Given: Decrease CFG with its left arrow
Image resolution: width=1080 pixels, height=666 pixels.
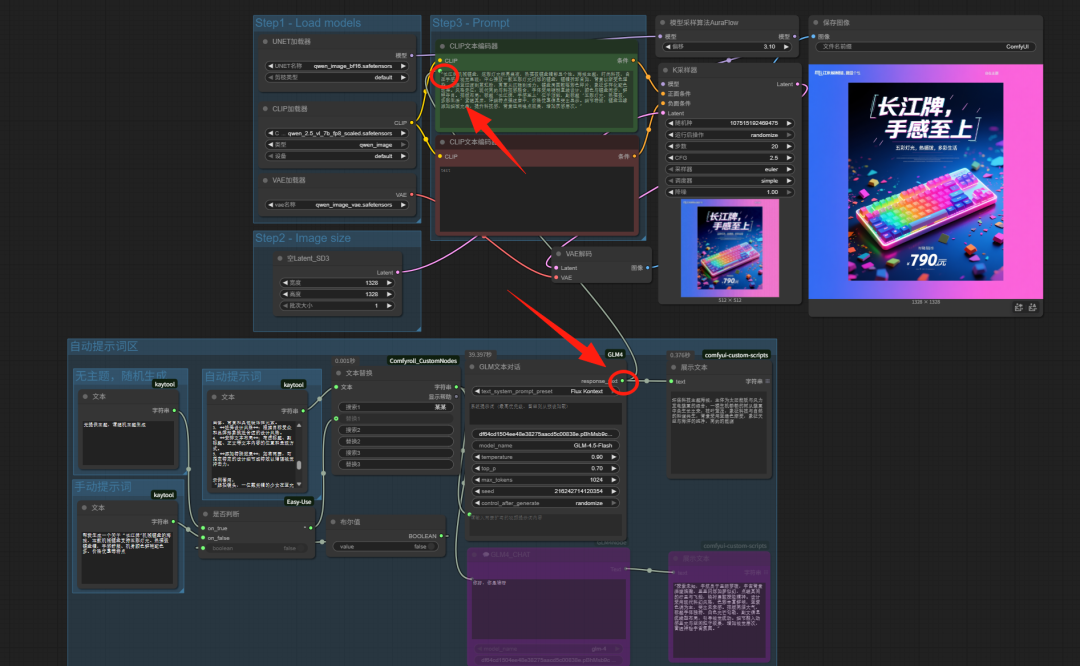Looking at the screenshot, I should [671, 158].
